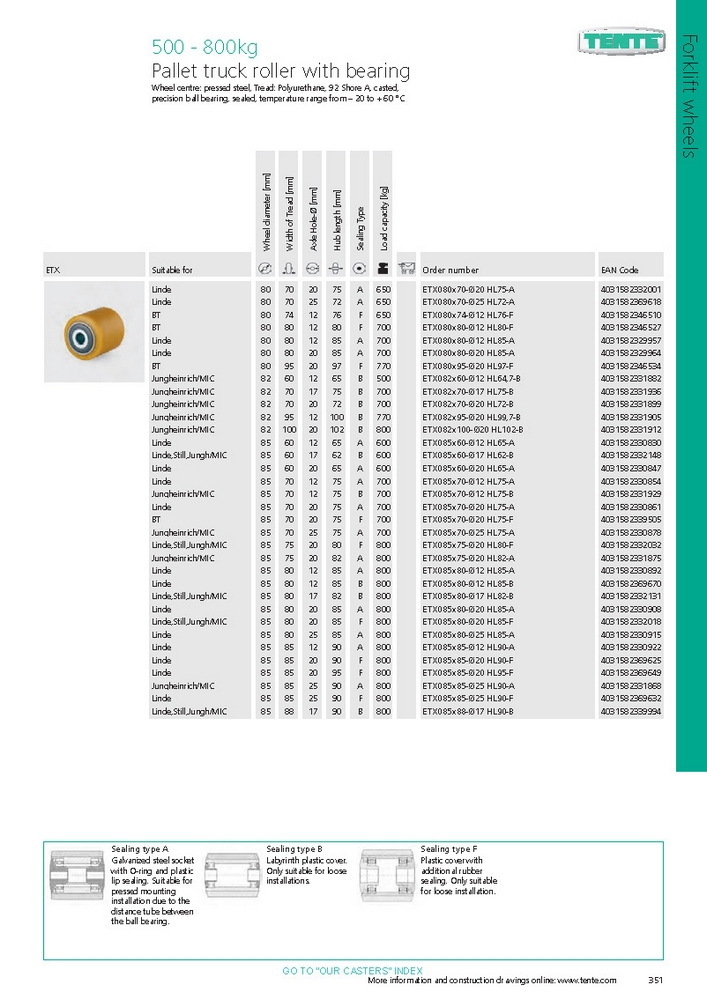Click the sealing type icon
The image size is (707, 1000).
[360, 269]
